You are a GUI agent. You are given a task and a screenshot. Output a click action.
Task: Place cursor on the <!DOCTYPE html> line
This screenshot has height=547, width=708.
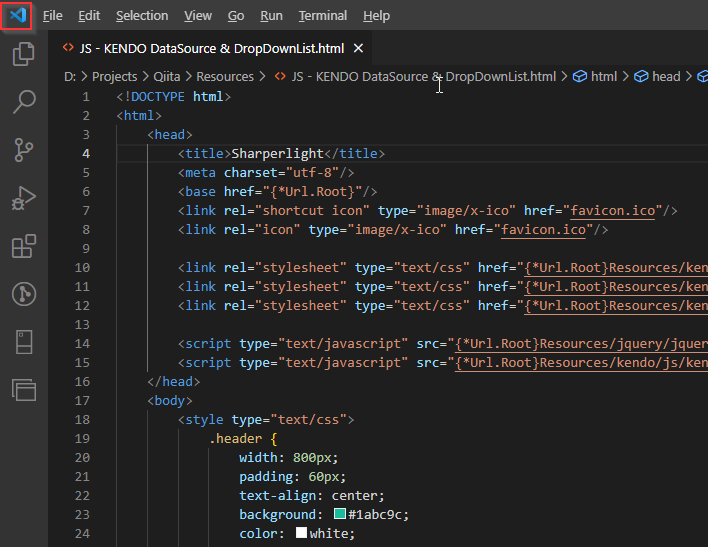pyautogui.click(x=174, y=97)
